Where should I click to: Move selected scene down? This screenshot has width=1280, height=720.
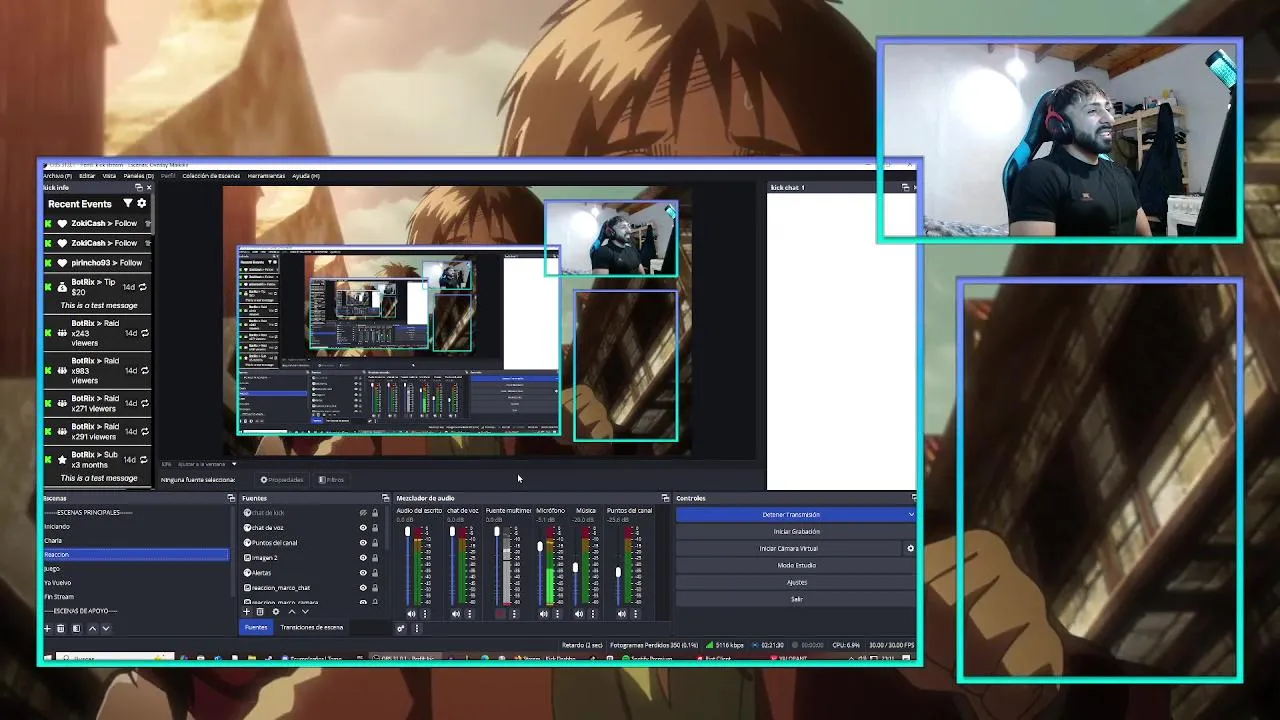point(106,628)
